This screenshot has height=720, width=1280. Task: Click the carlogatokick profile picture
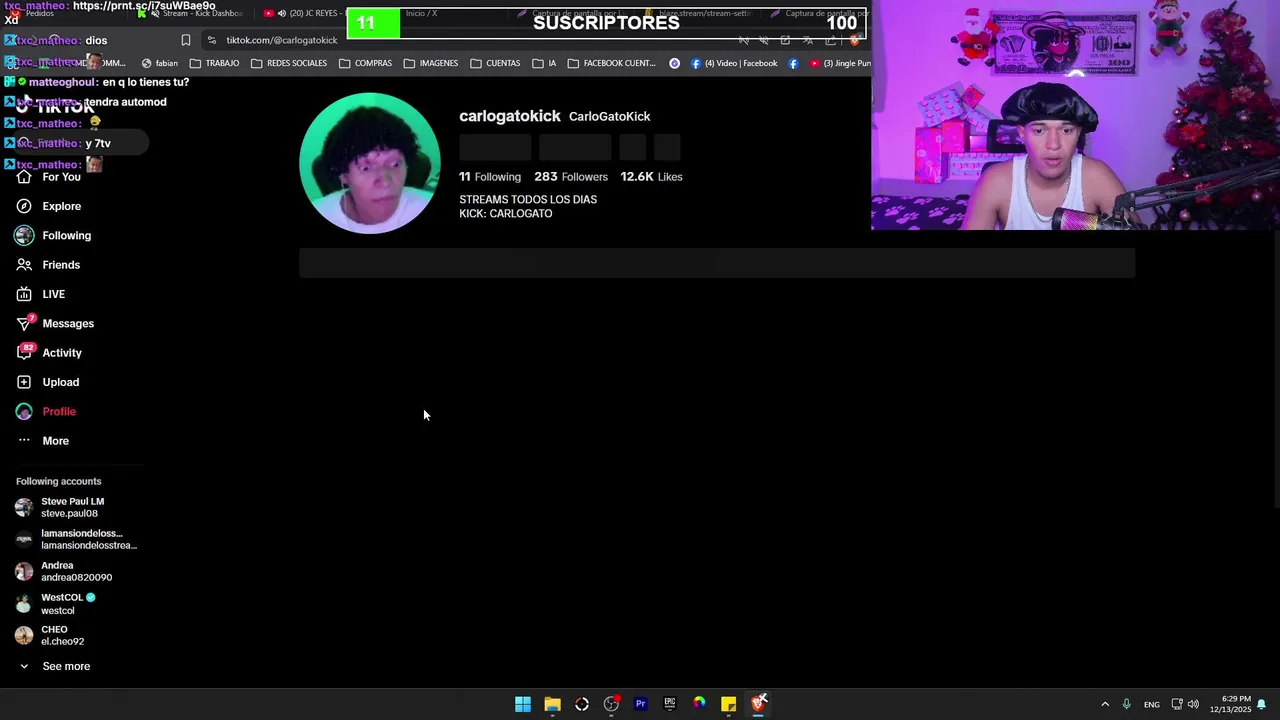click(369, 164)
